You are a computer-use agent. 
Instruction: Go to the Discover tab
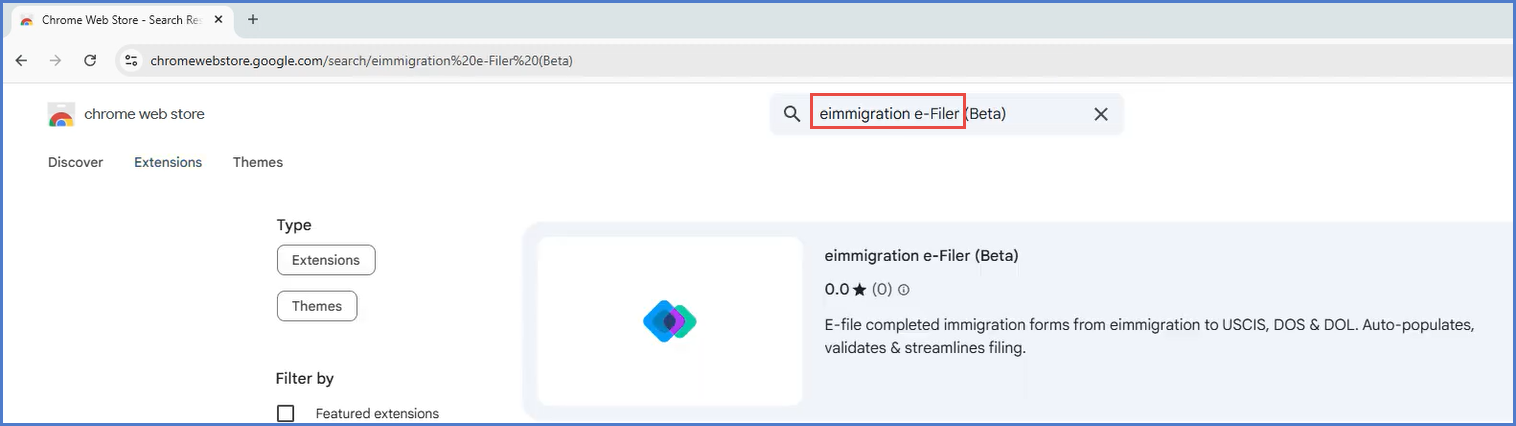pyautogui.click(x=75, y=162)
